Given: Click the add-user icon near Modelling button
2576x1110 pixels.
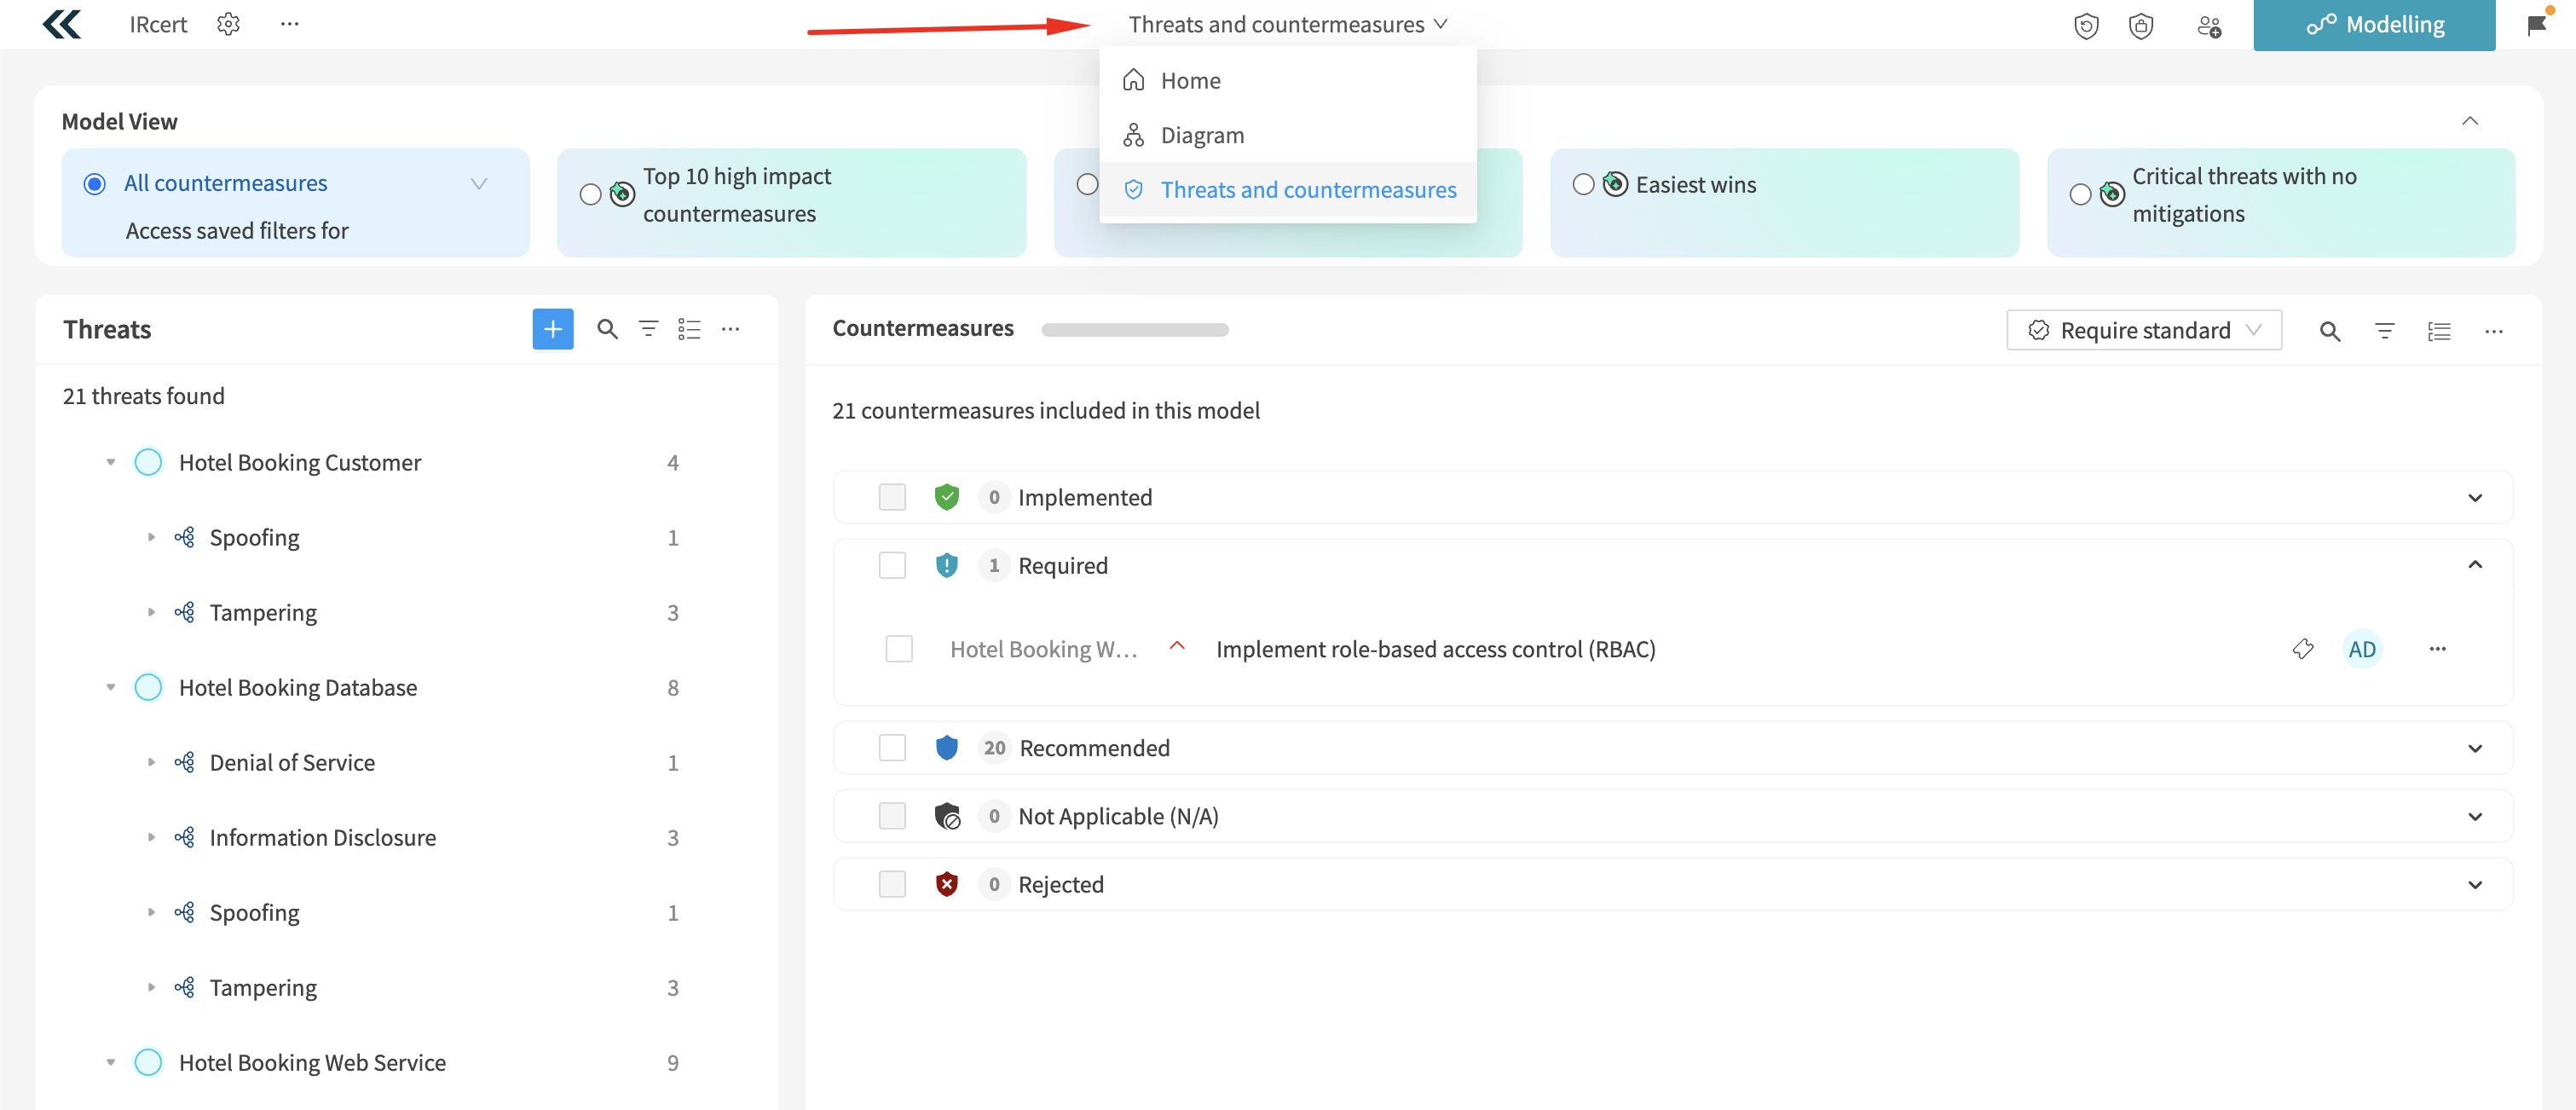Looking at the screenshot, I should [x=2209, y=25].
